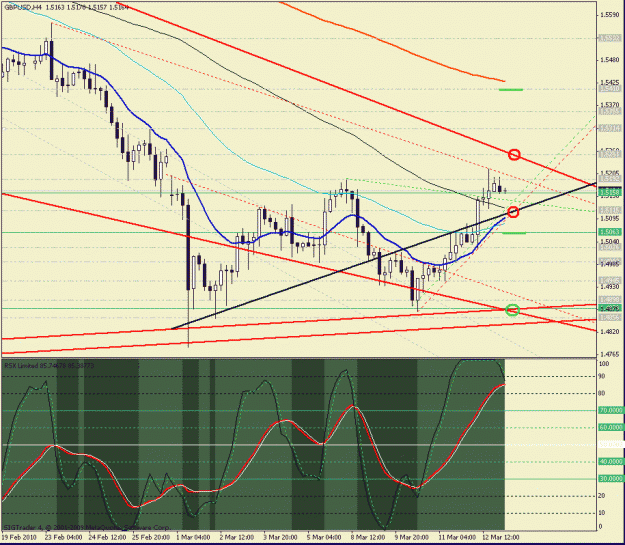
Task: Click the 25 Feb 20:00 time label
Action: [x=151, y=537]
